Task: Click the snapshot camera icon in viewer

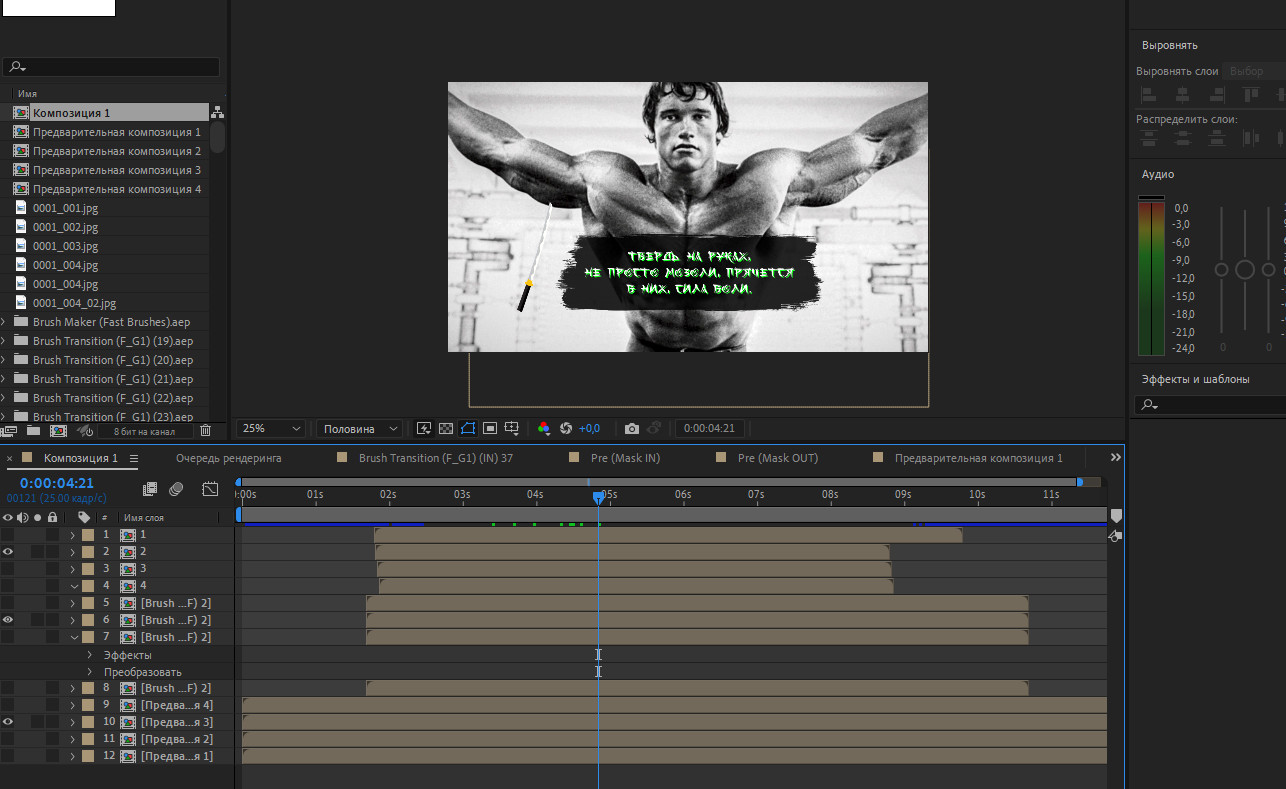Action: click(x=631, y=428)
